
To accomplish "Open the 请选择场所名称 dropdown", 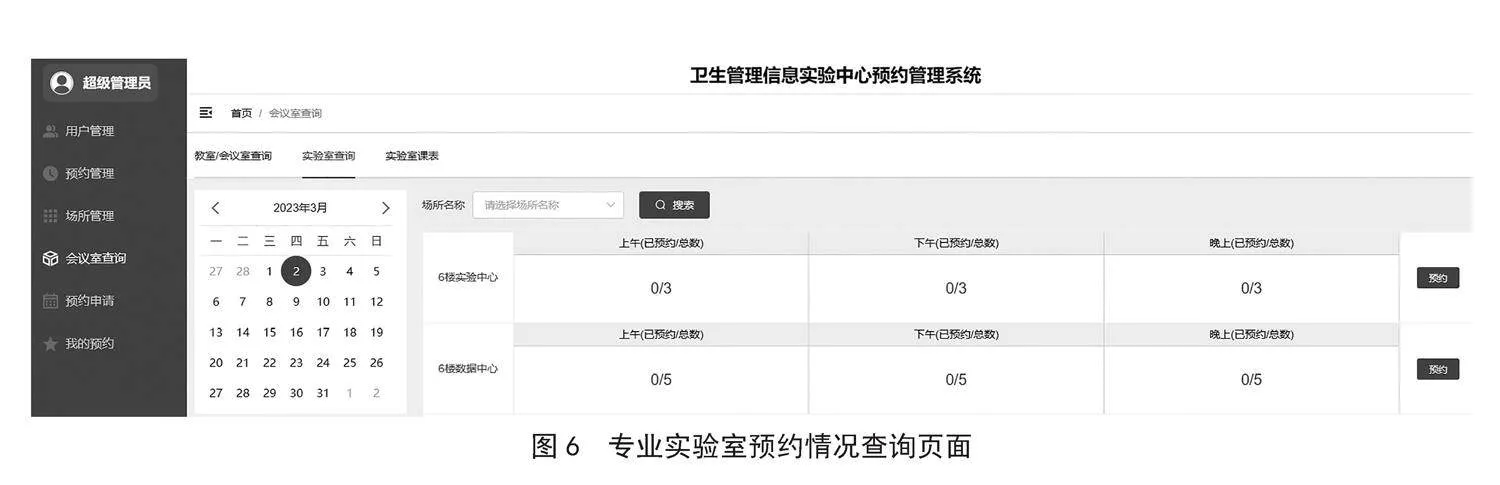I will pos(548,205).
